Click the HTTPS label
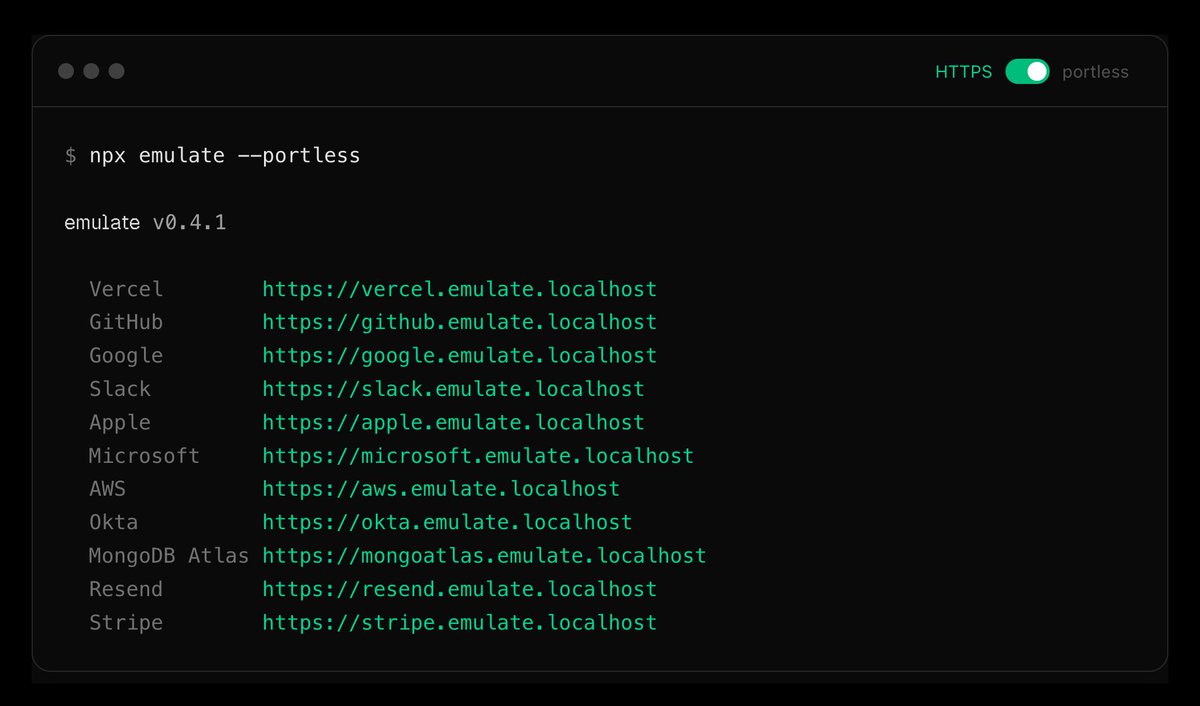The image size is (1200, 706). tap(964, 72)
